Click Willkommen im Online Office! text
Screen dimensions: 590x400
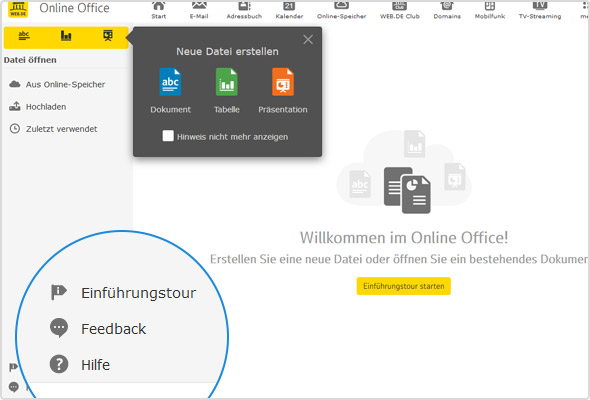click(404, 238)
